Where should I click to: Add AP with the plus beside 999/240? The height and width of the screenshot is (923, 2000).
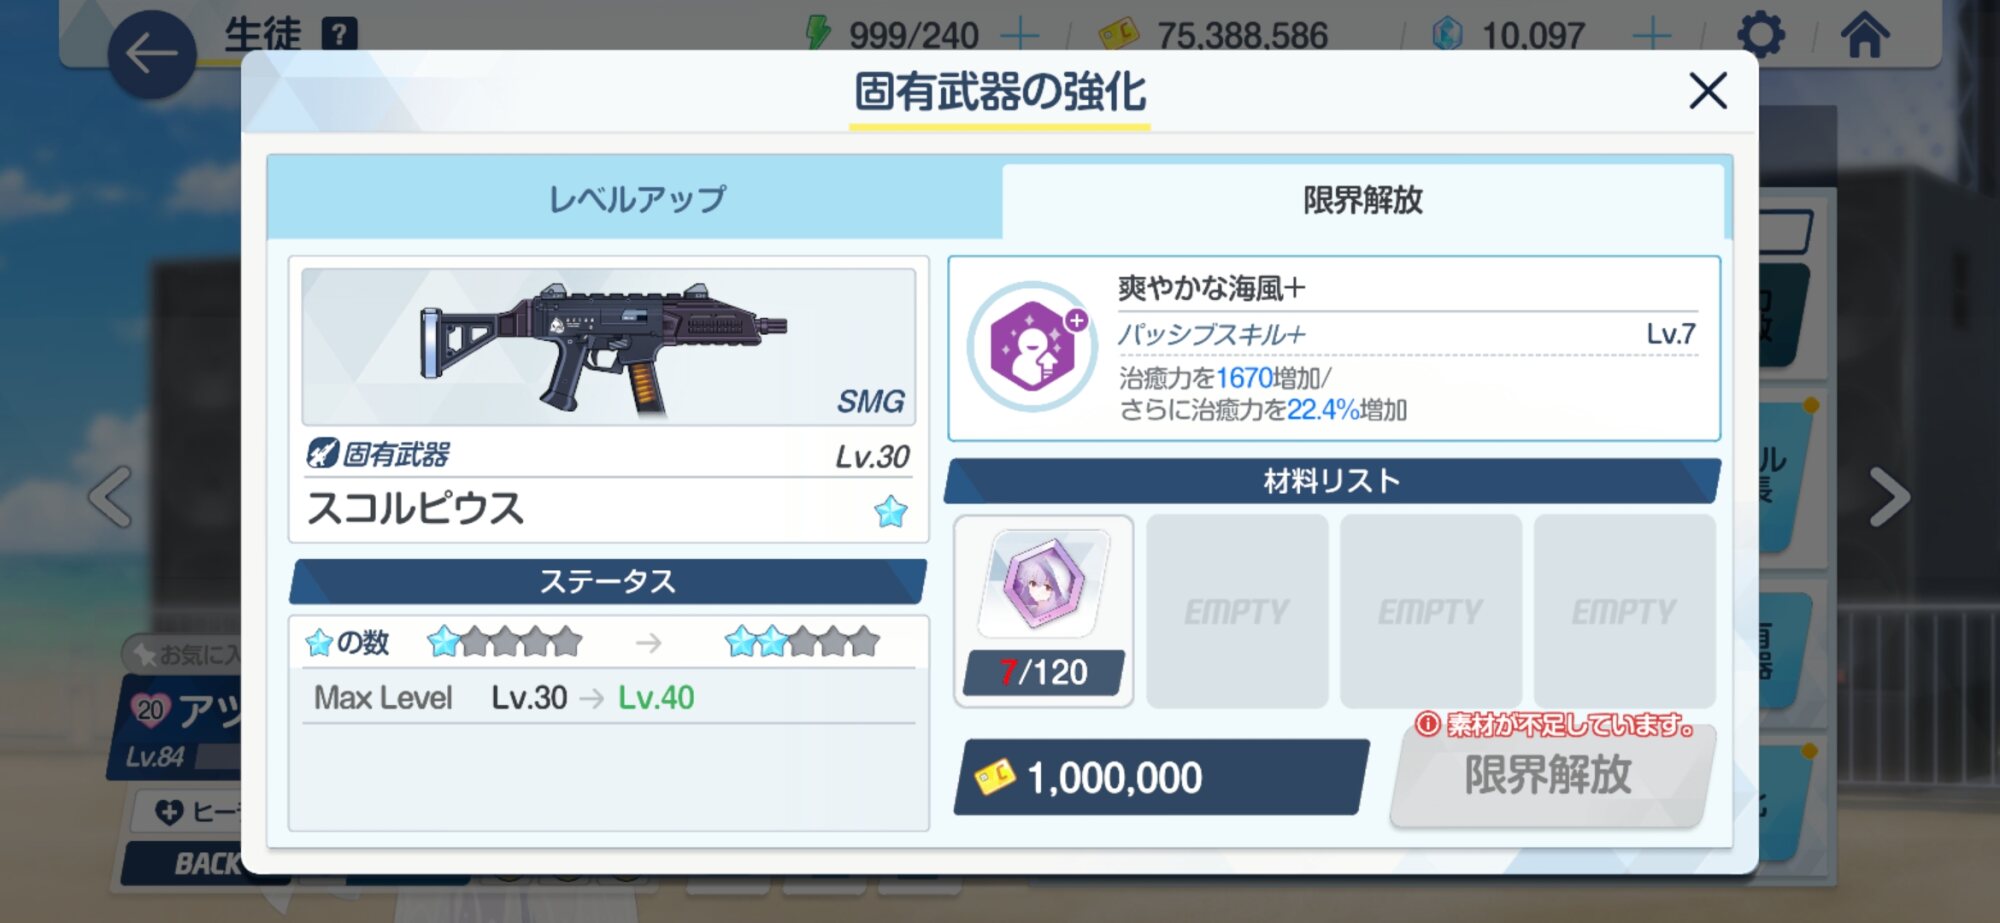click(1019, 36)
